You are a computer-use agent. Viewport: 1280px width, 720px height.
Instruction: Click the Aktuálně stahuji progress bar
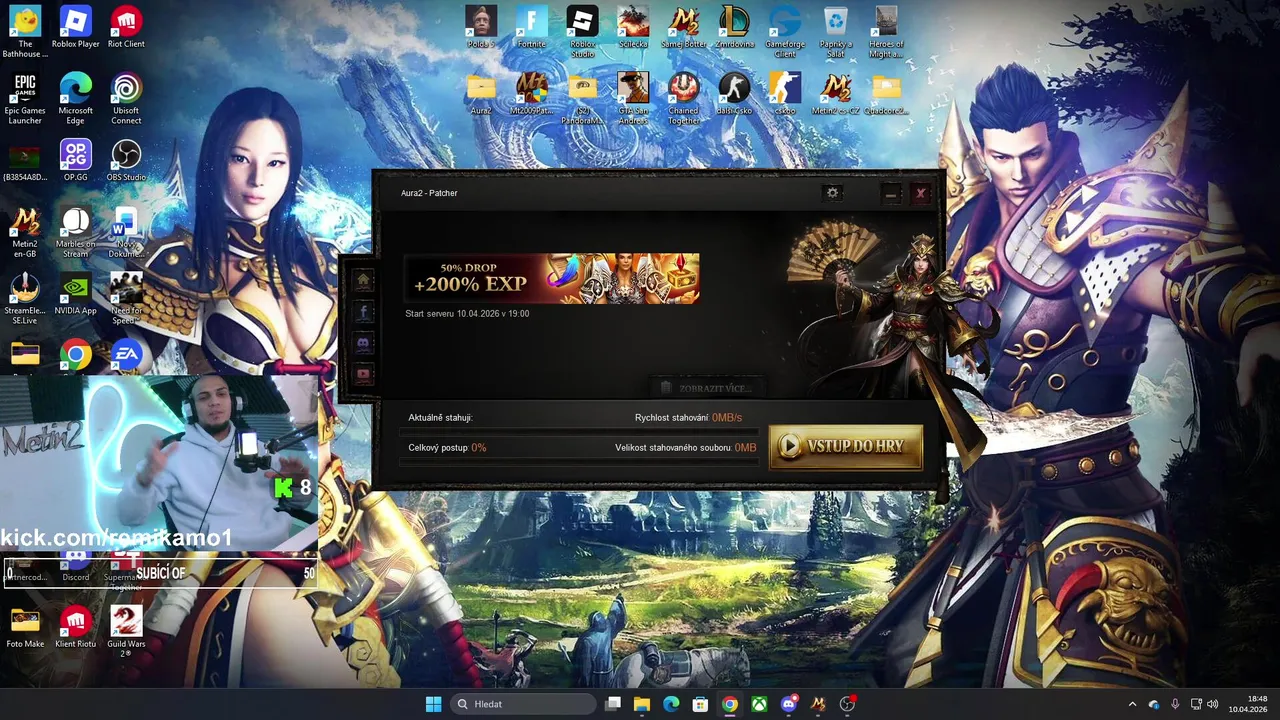click(578, 432)
